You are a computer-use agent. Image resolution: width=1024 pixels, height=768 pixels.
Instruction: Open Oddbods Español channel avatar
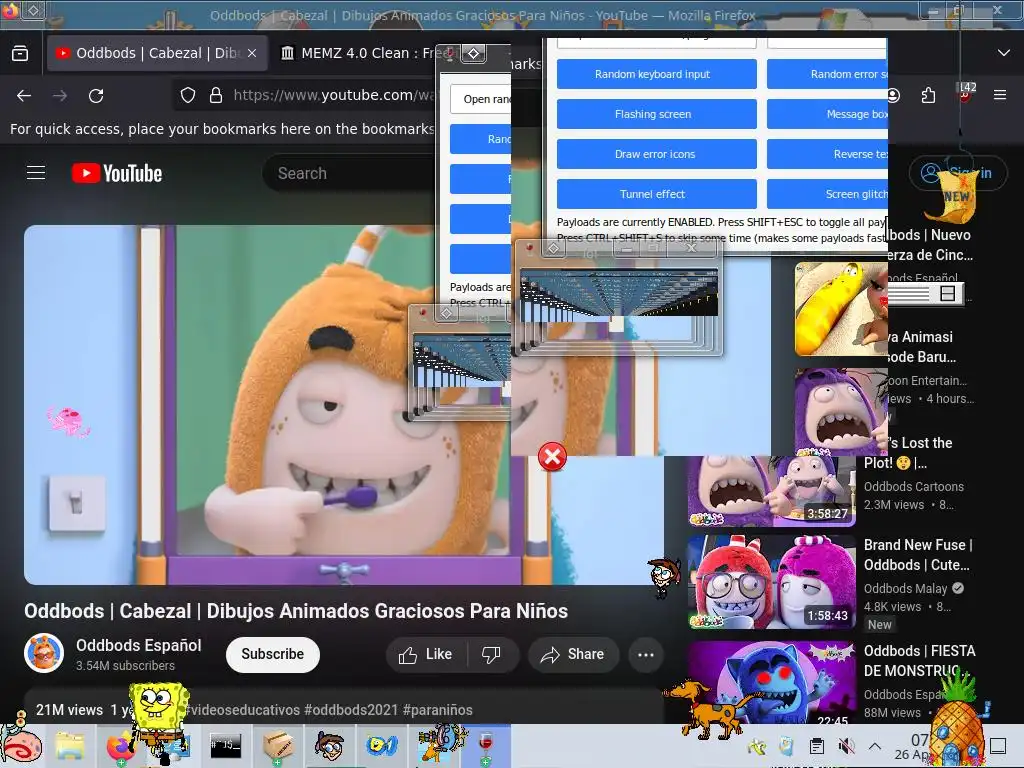(x=44, y=652)
